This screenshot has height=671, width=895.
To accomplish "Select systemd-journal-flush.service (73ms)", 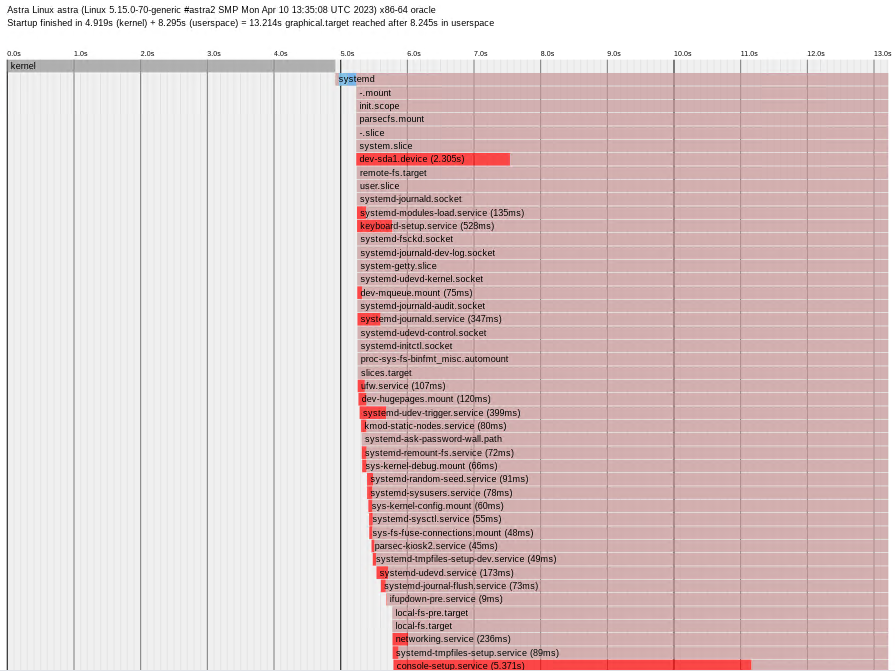I will pos(461,585).
